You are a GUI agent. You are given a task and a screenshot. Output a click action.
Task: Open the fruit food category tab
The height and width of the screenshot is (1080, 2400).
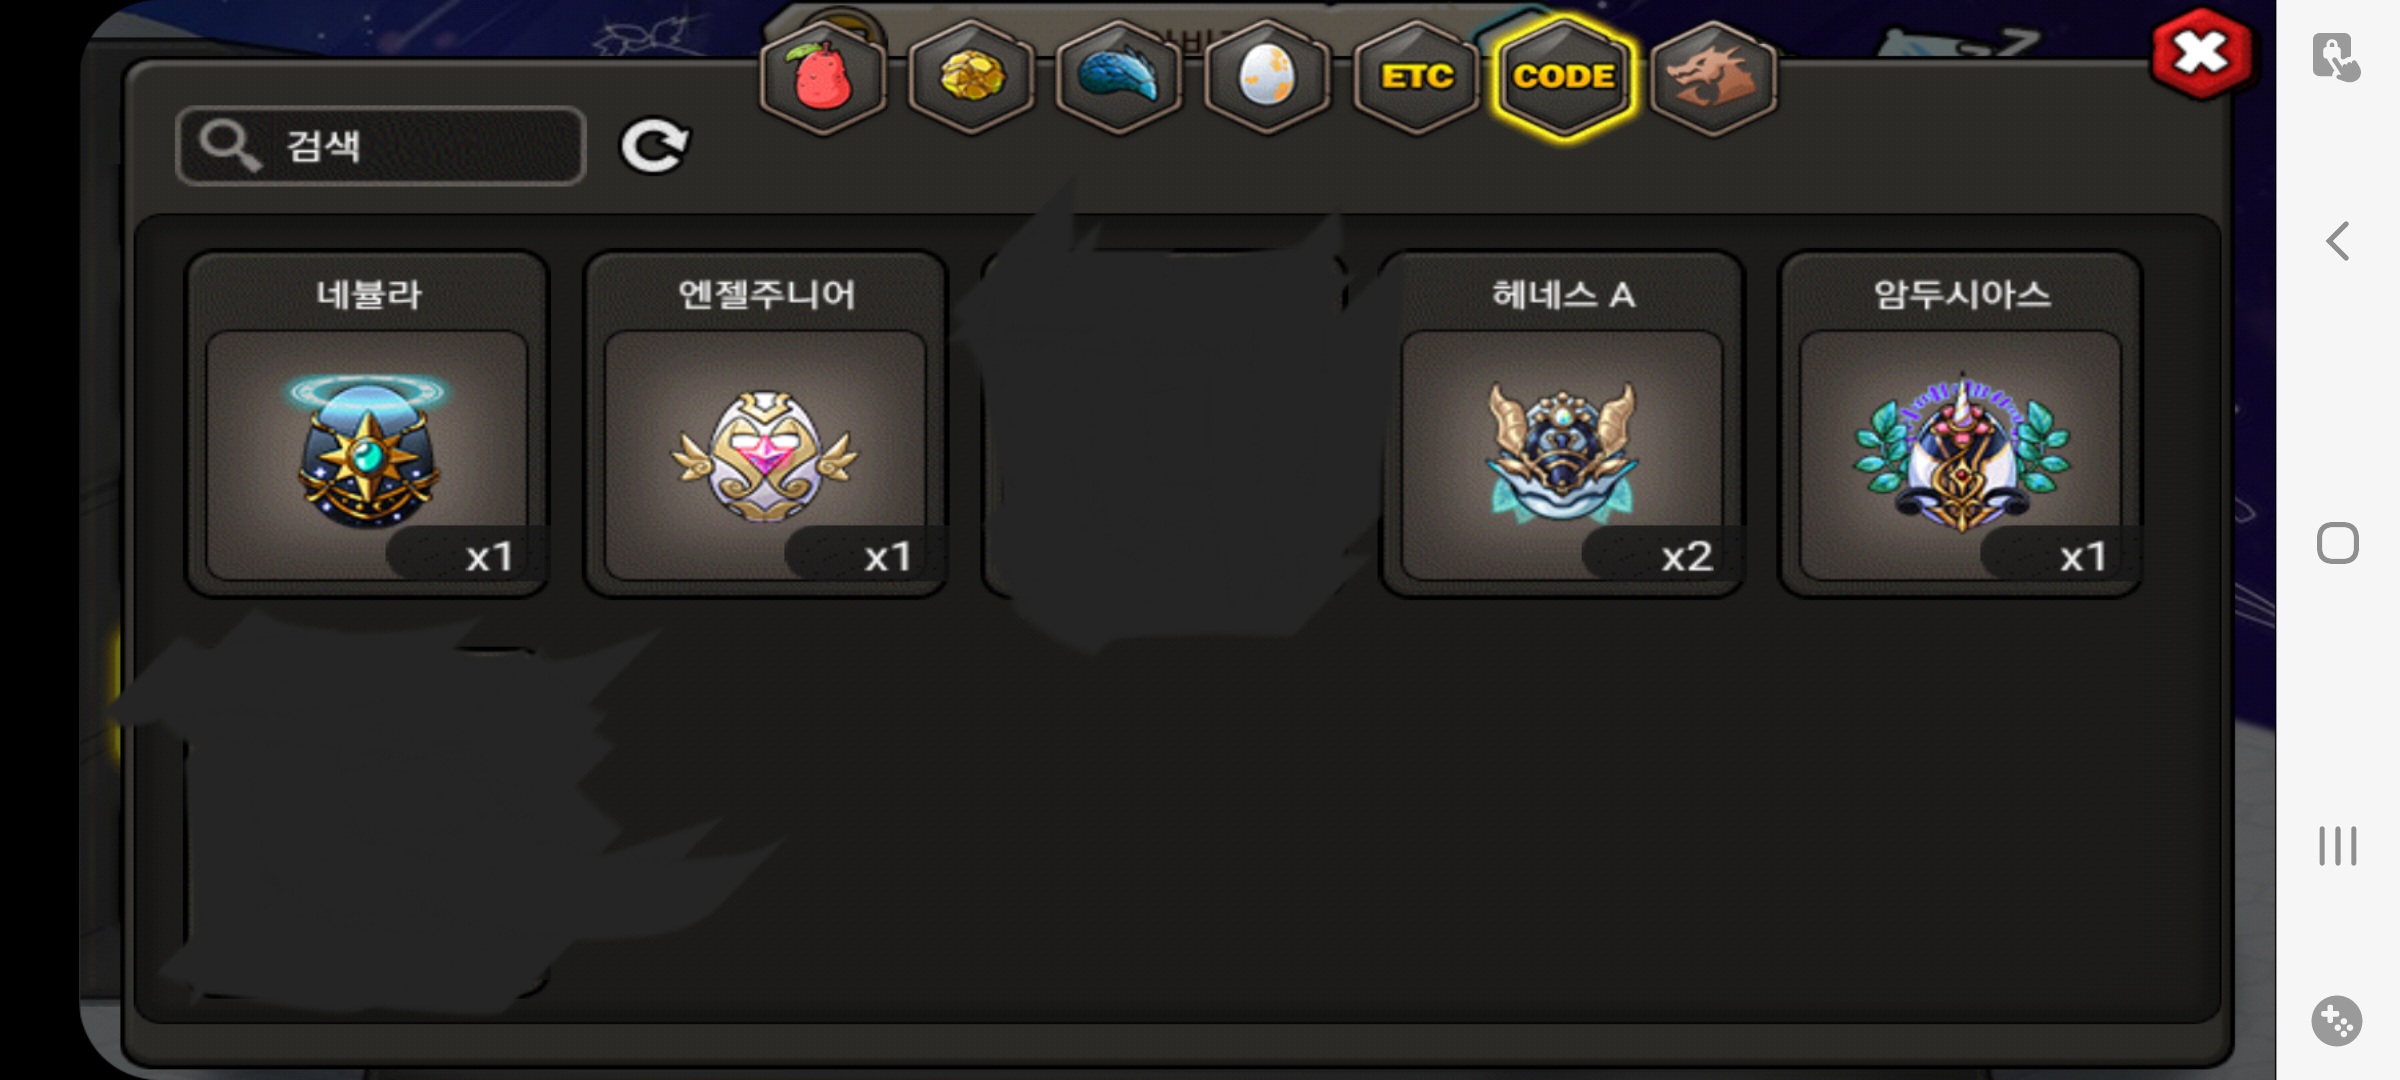[823, 77]
